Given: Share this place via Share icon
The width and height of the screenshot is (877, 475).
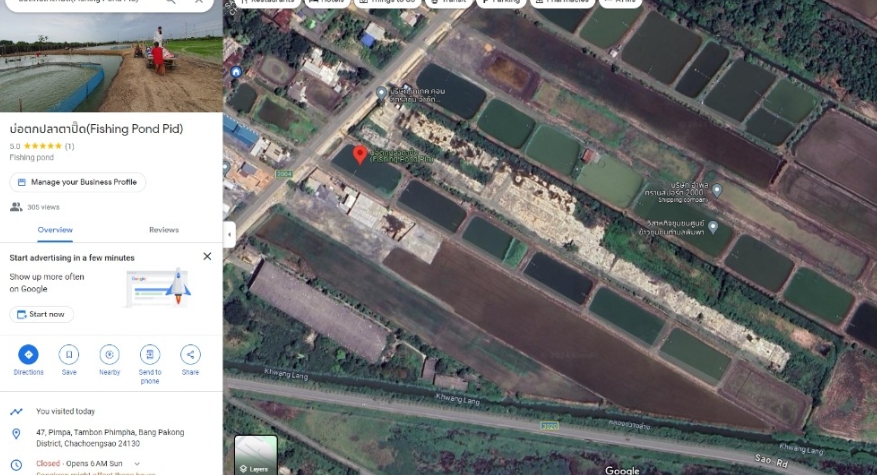Looking at the screenshot, I should click(190, 354).
